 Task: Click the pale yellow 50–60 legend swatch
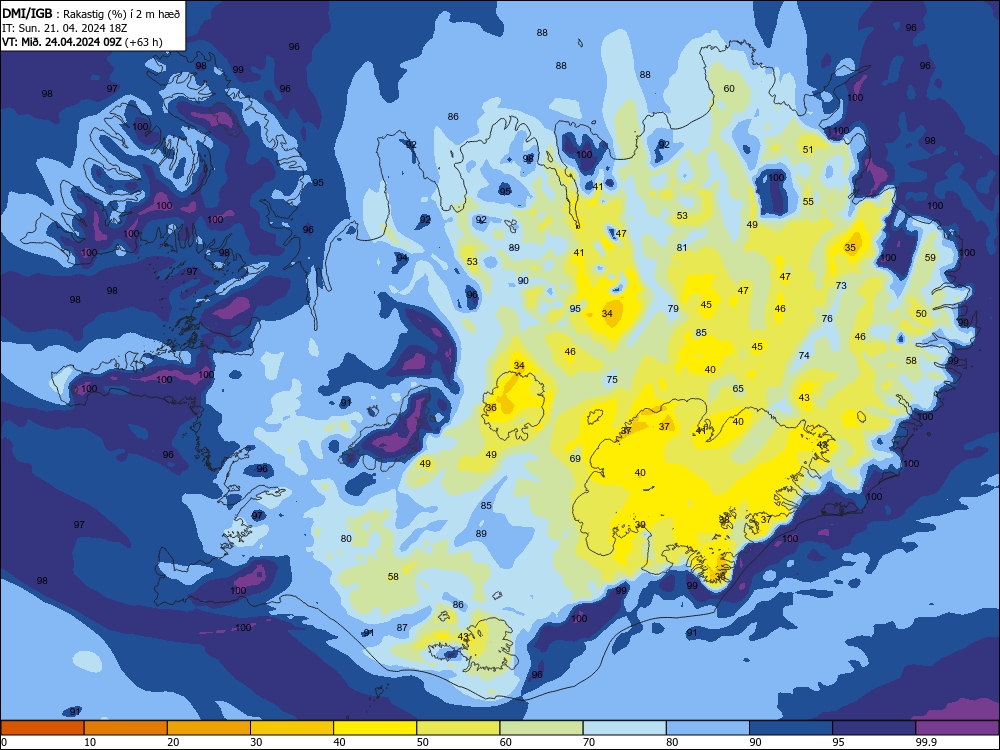459,728
